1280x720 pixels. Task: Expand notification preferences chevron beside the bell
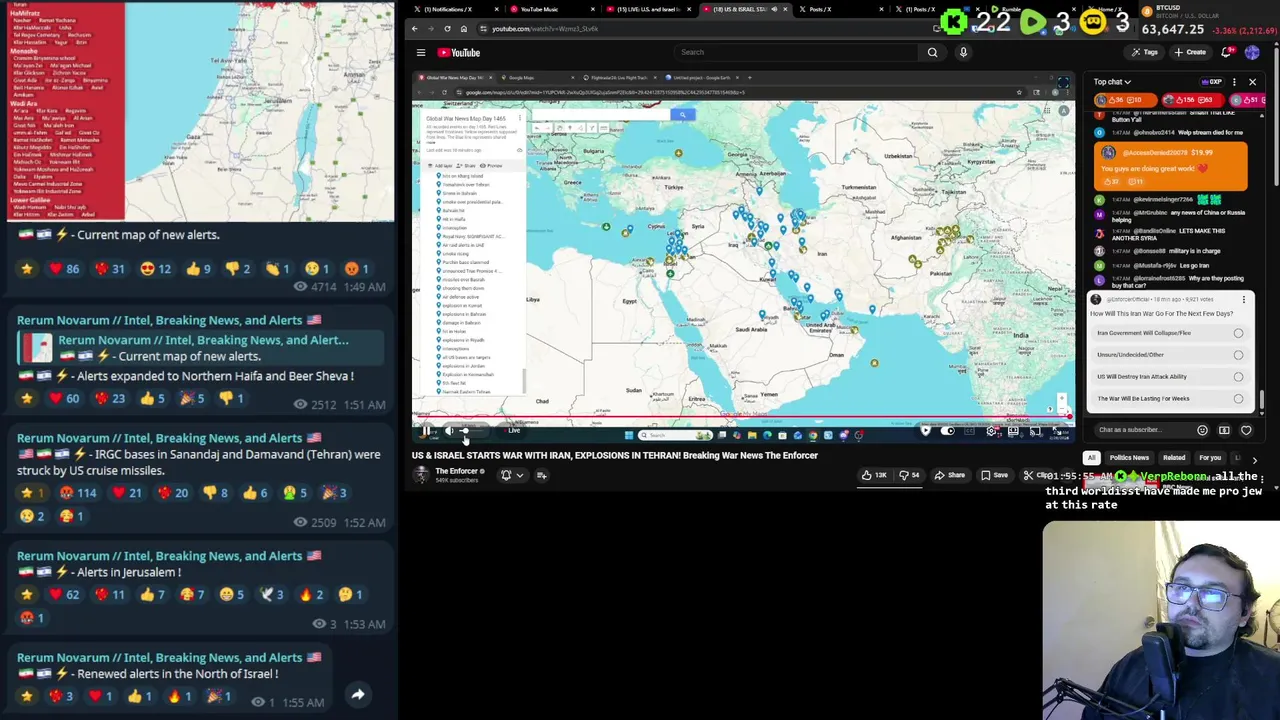(519, 475)
